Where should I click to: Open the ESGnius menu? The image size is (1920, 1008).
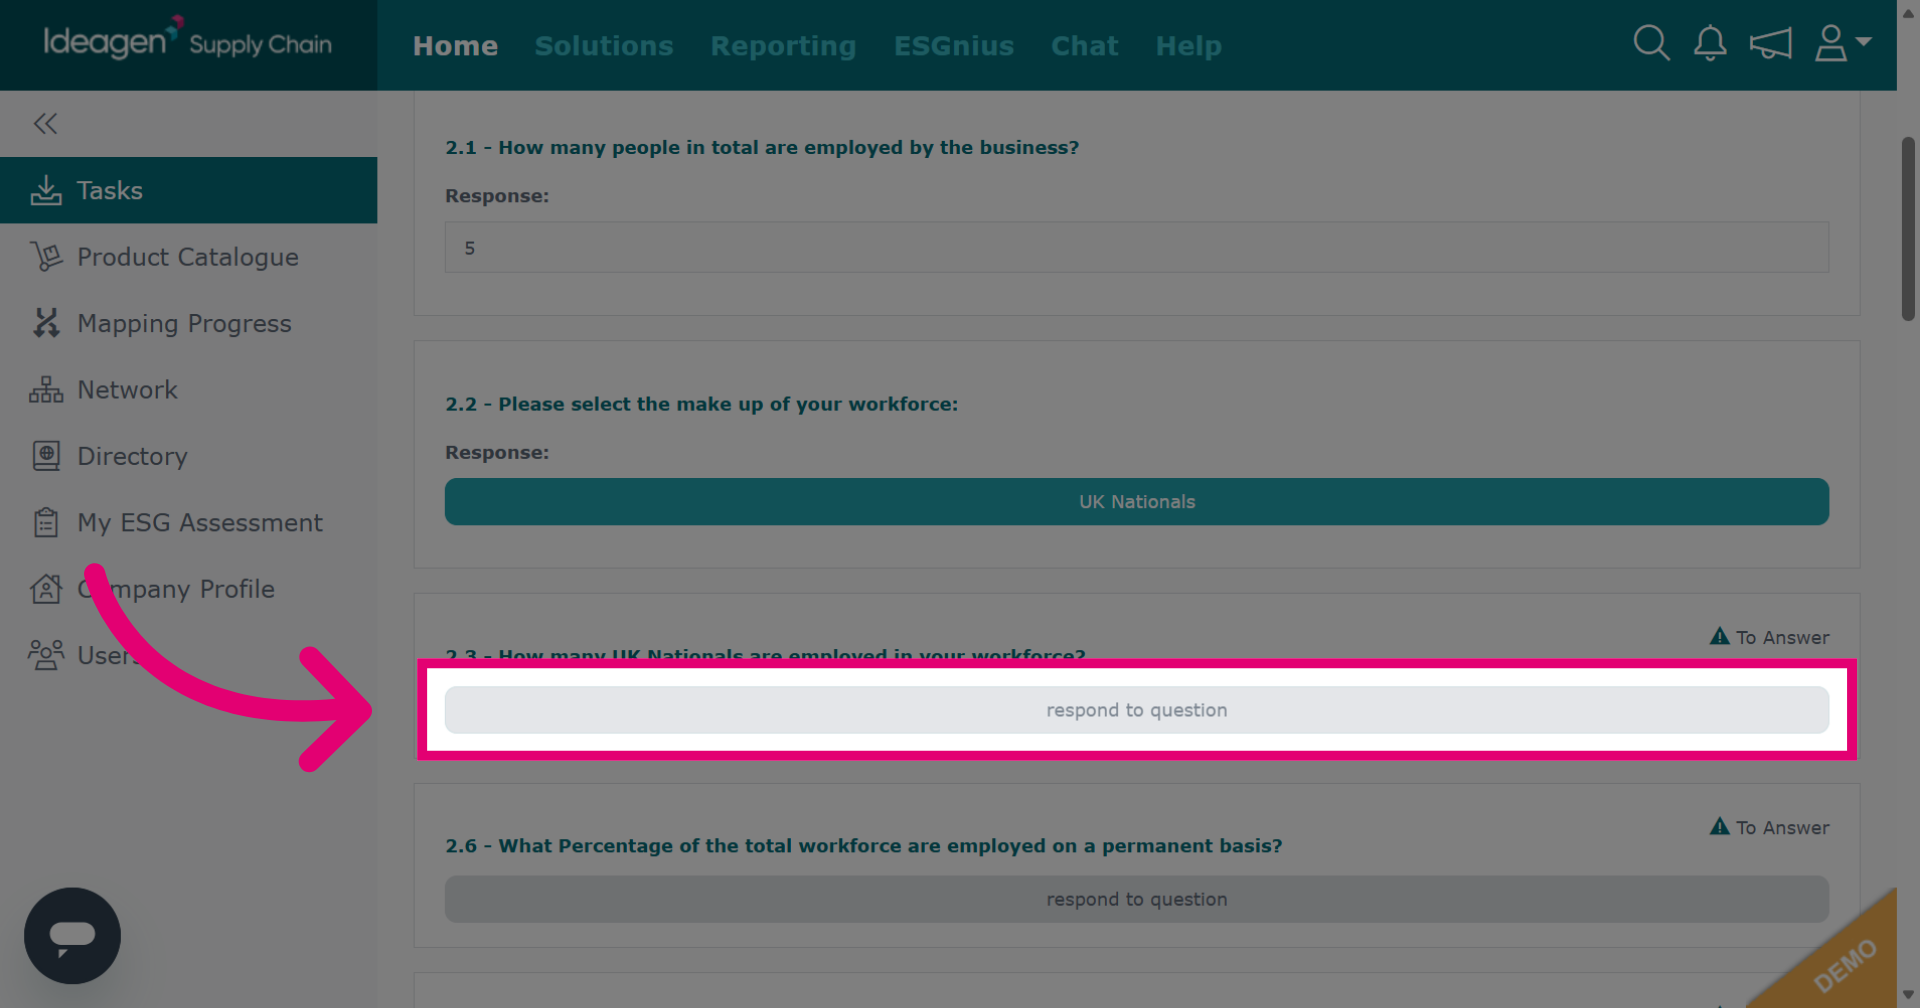tap(954, 46)
